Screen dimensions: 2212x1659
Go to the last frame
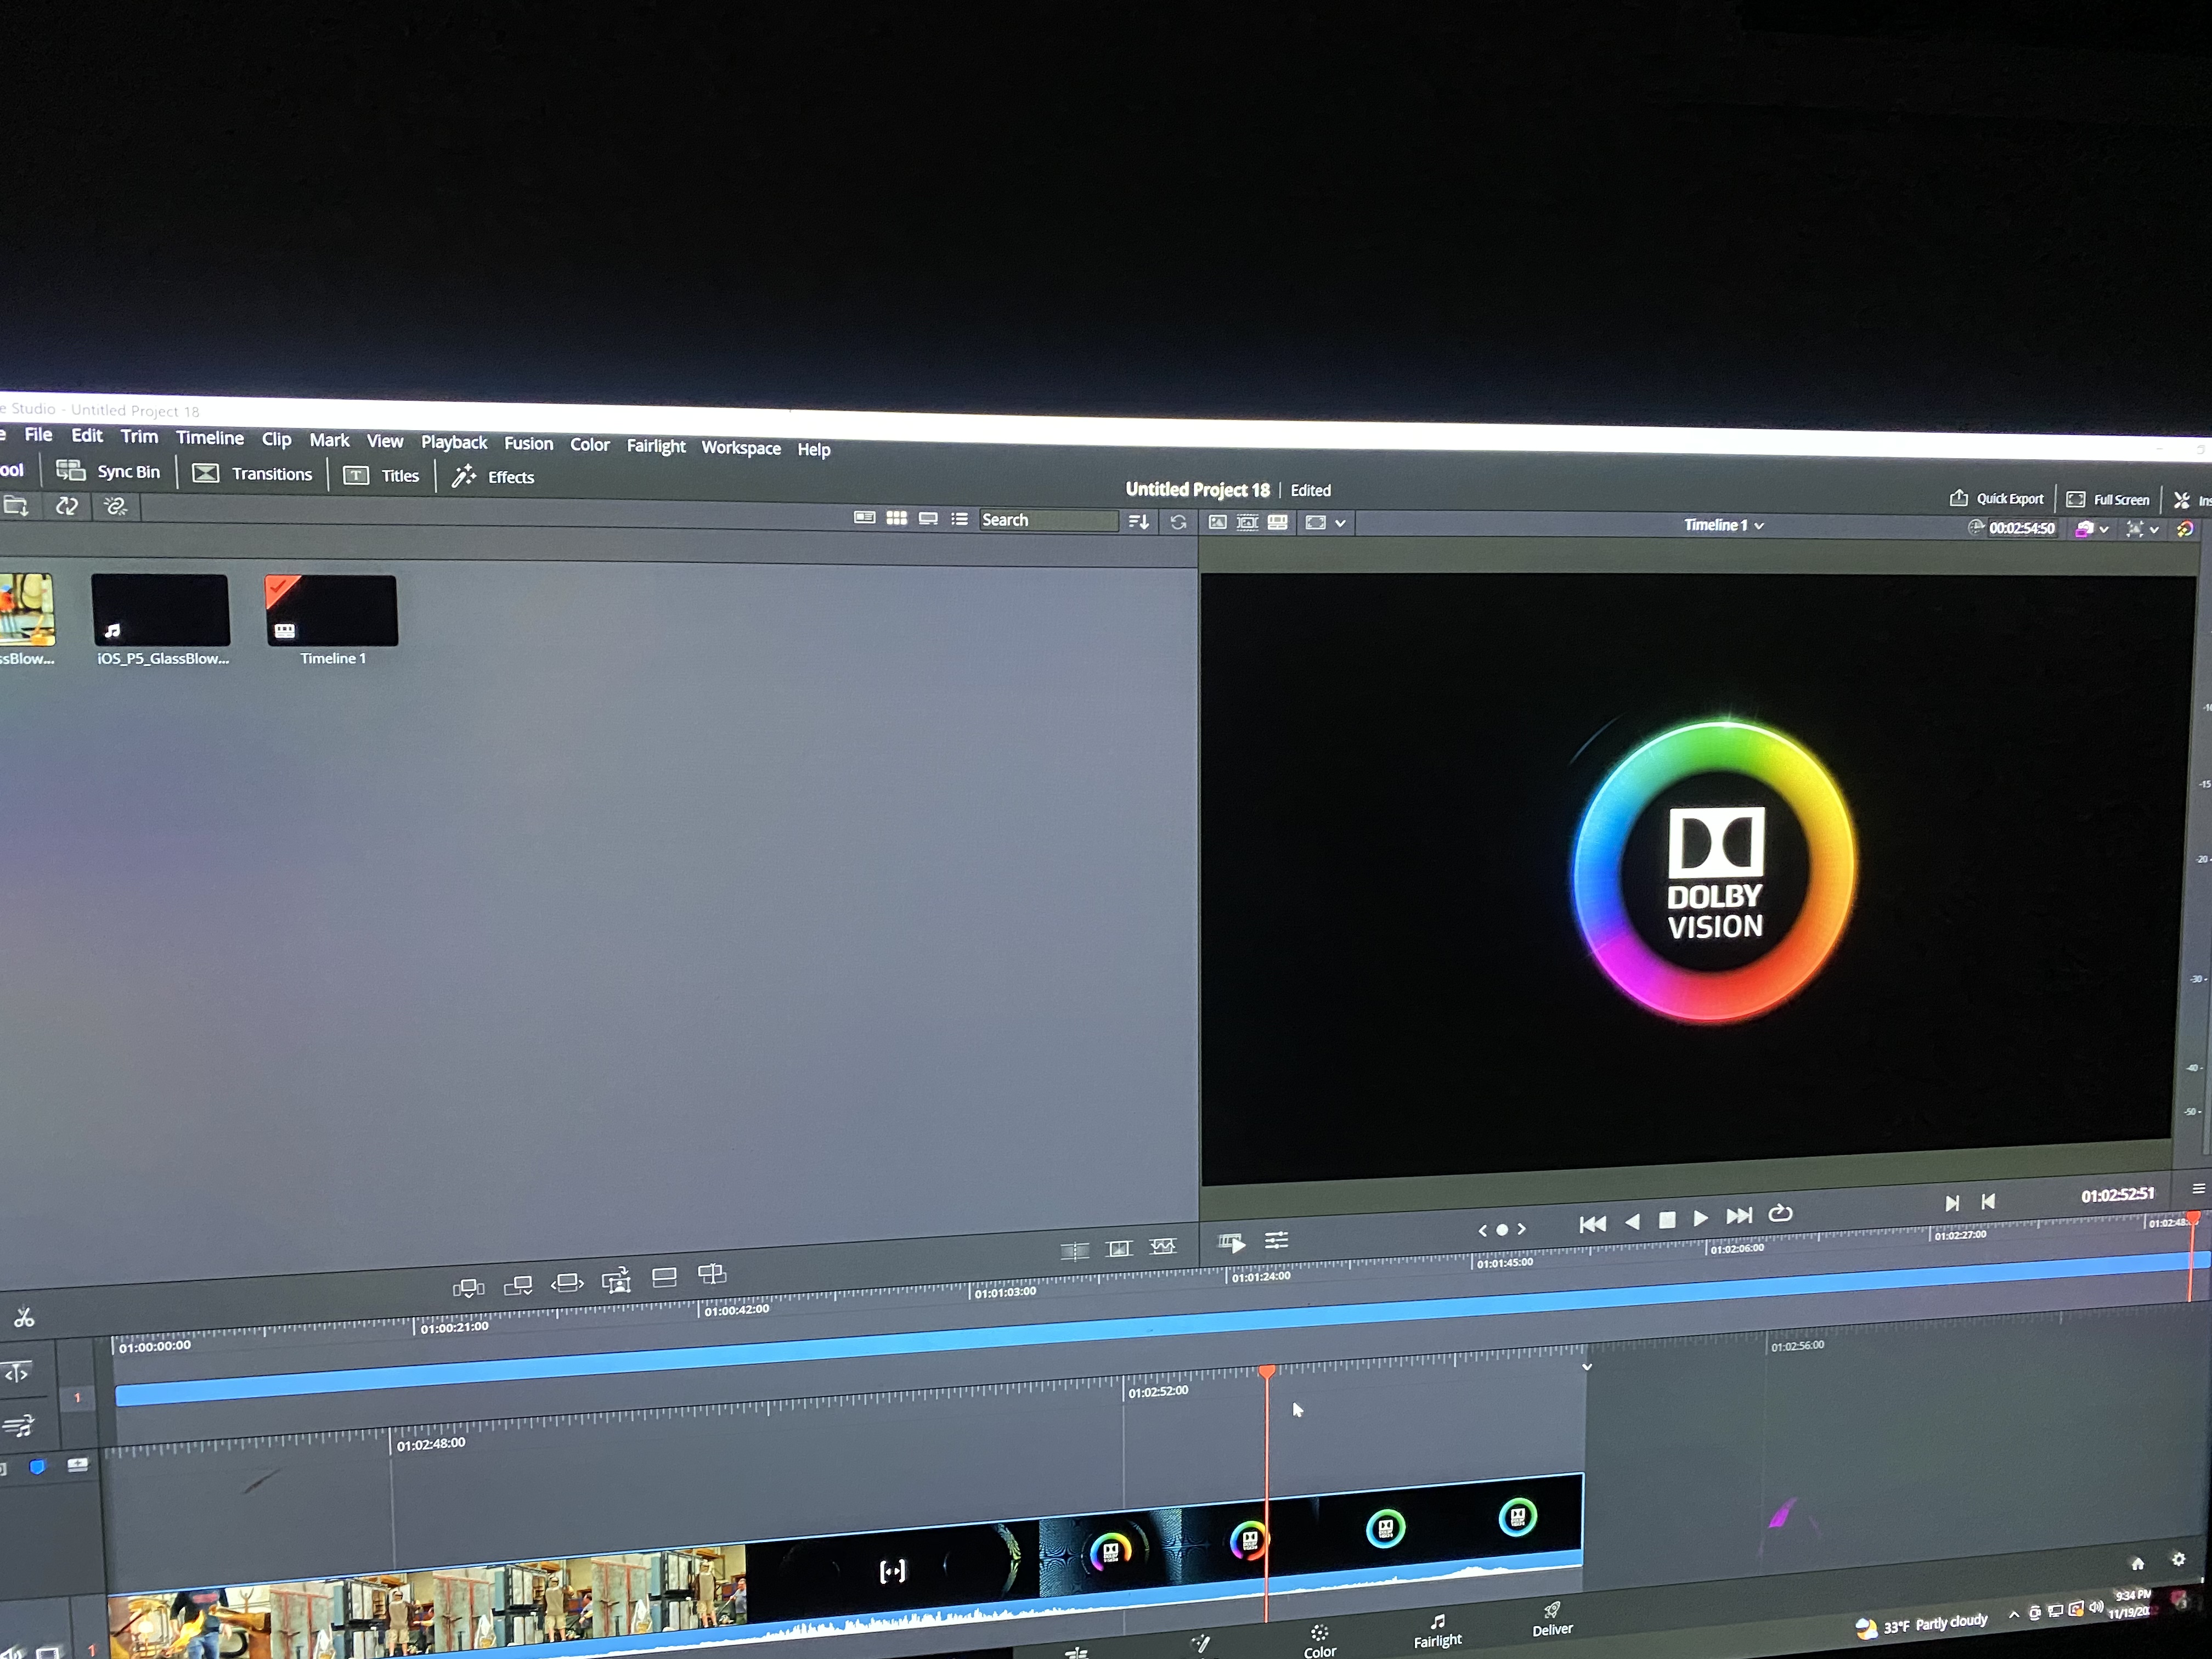1739,1216
